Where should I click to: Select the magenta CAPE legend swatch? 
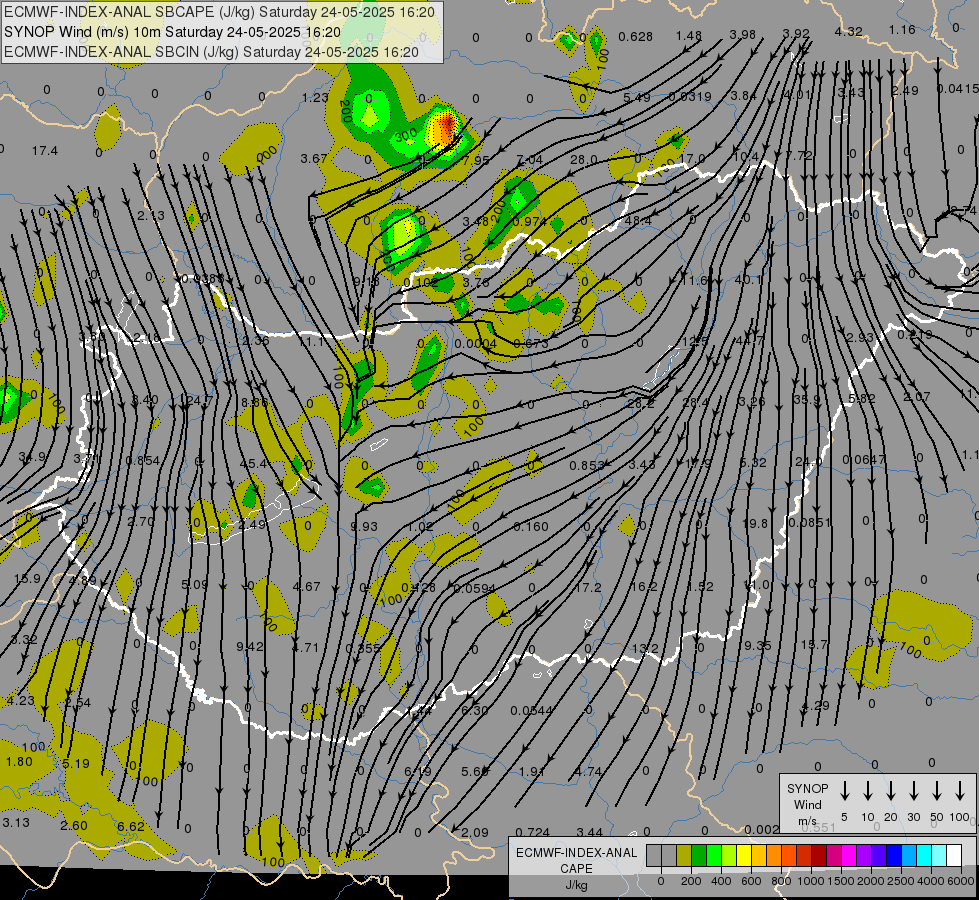point(849,855)
